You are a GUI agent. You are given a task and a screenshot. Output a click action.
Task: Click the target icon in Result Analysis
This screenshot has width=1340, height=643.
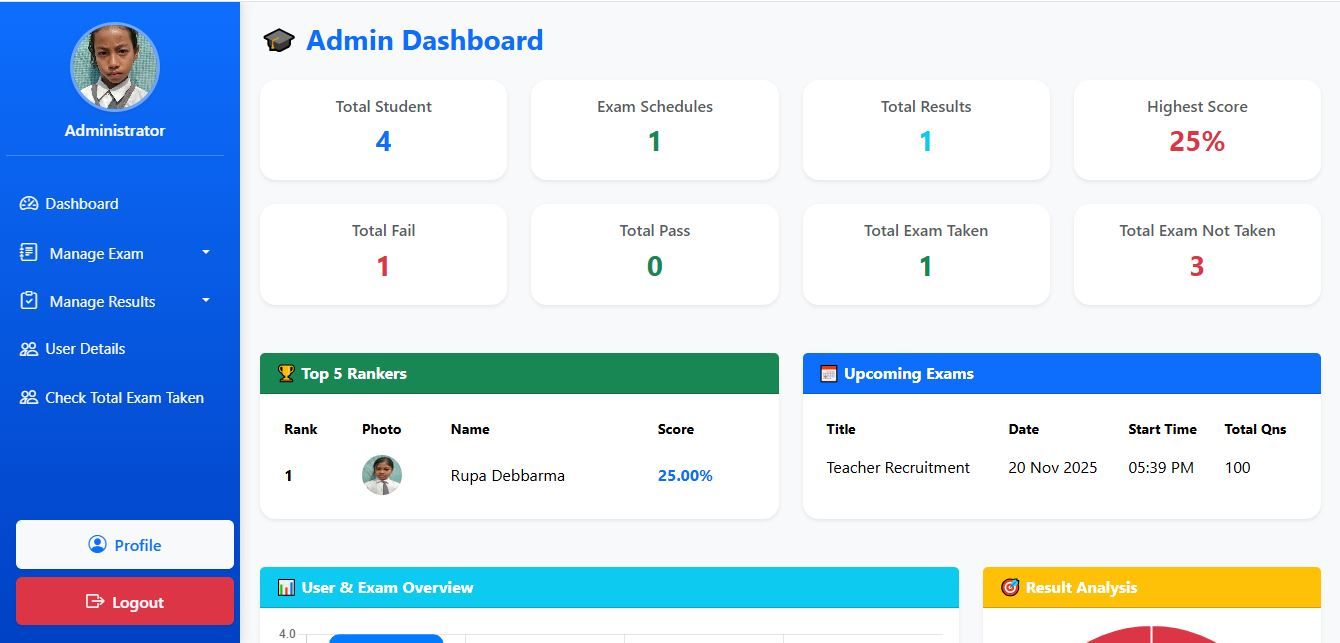point(1010,588)
